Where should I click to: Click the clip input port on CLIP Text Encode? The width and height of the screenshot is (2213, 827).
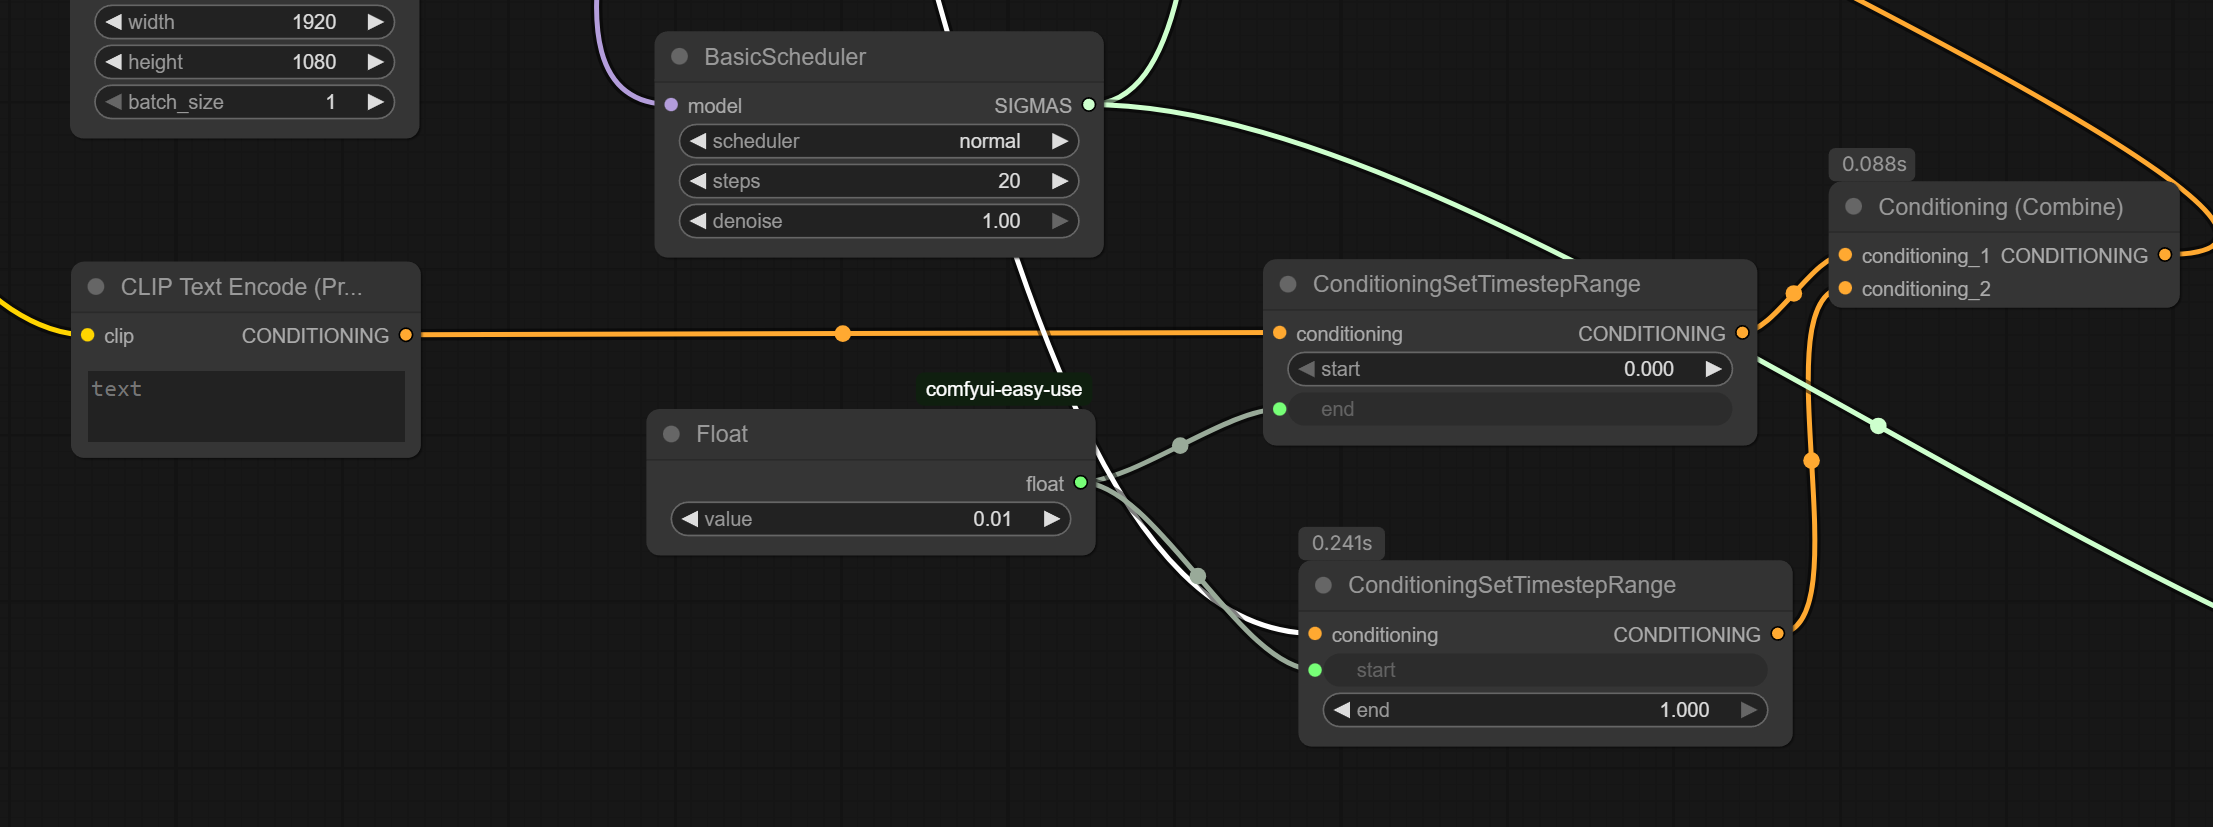88,335
